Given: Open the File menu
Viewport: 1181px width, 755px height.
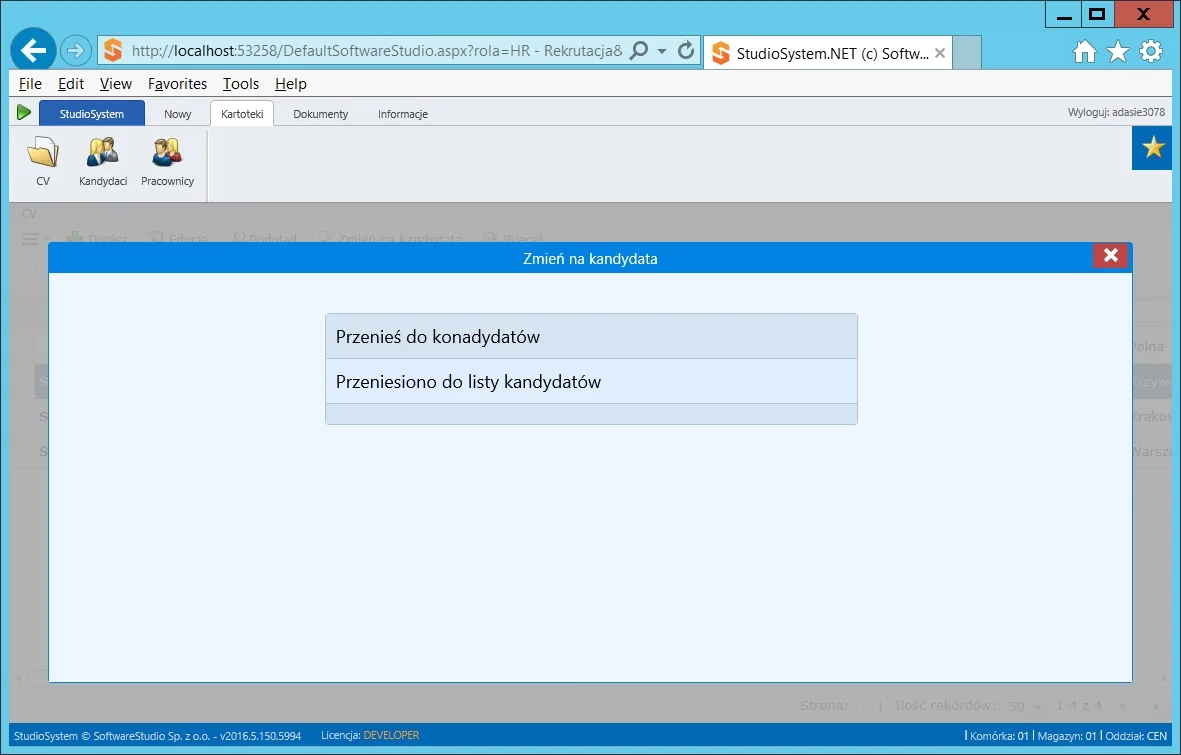Looking at the screenshot, I should (30, 84).
